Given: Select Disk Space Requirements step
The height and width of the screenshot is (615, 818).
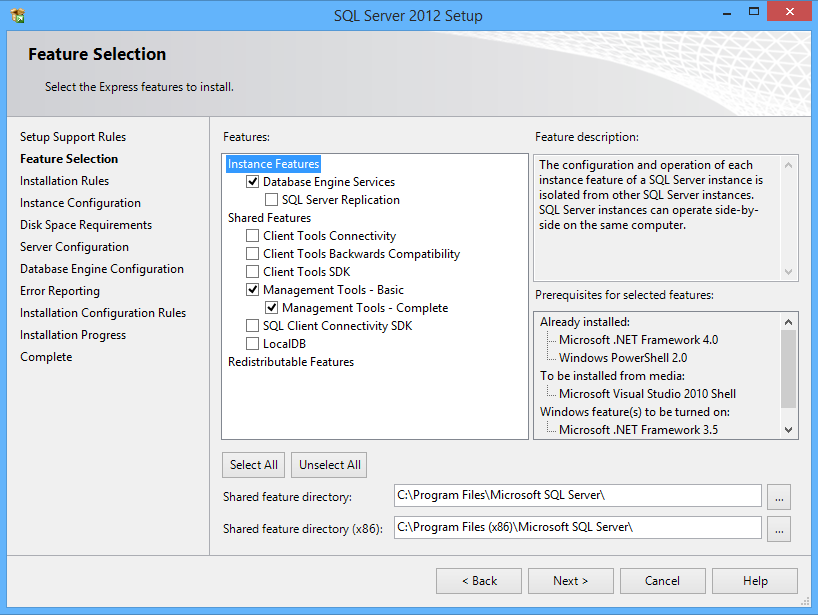Looking at the screenshot, I should 86,225.
